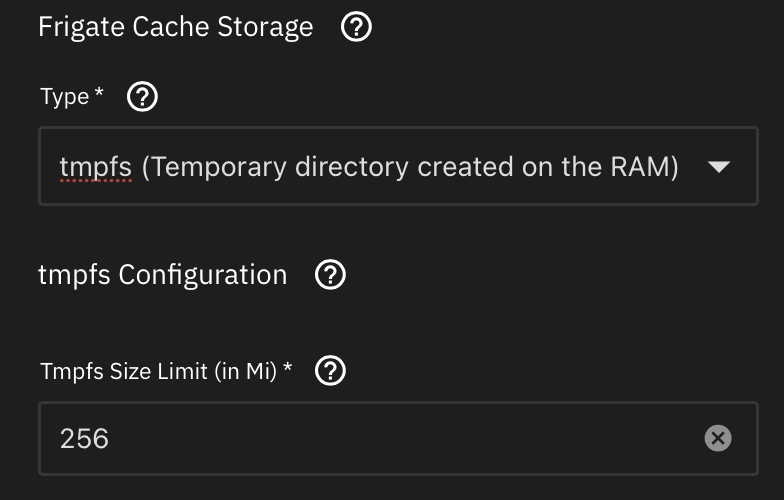Click the underlined word tmpfs in dropdown
Image resolution: width=784 pixels, height=500 pixels.
[x=95, y=167]
